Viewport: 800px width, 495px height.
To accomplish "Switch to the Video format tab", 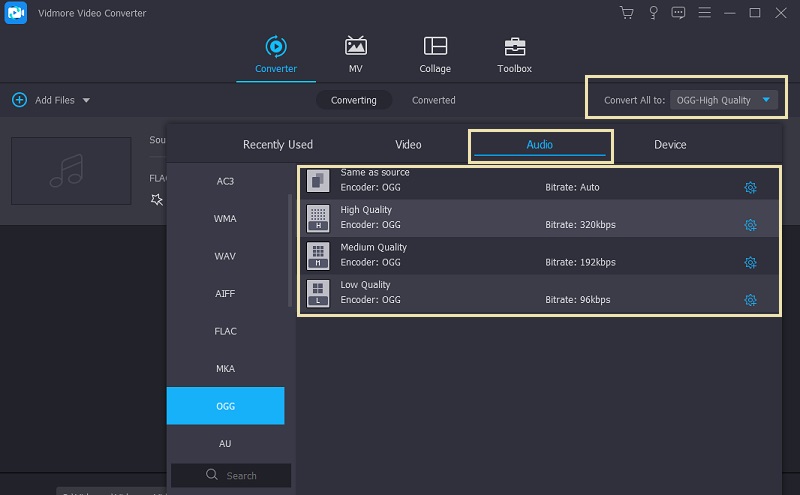I will coord(408,145).
